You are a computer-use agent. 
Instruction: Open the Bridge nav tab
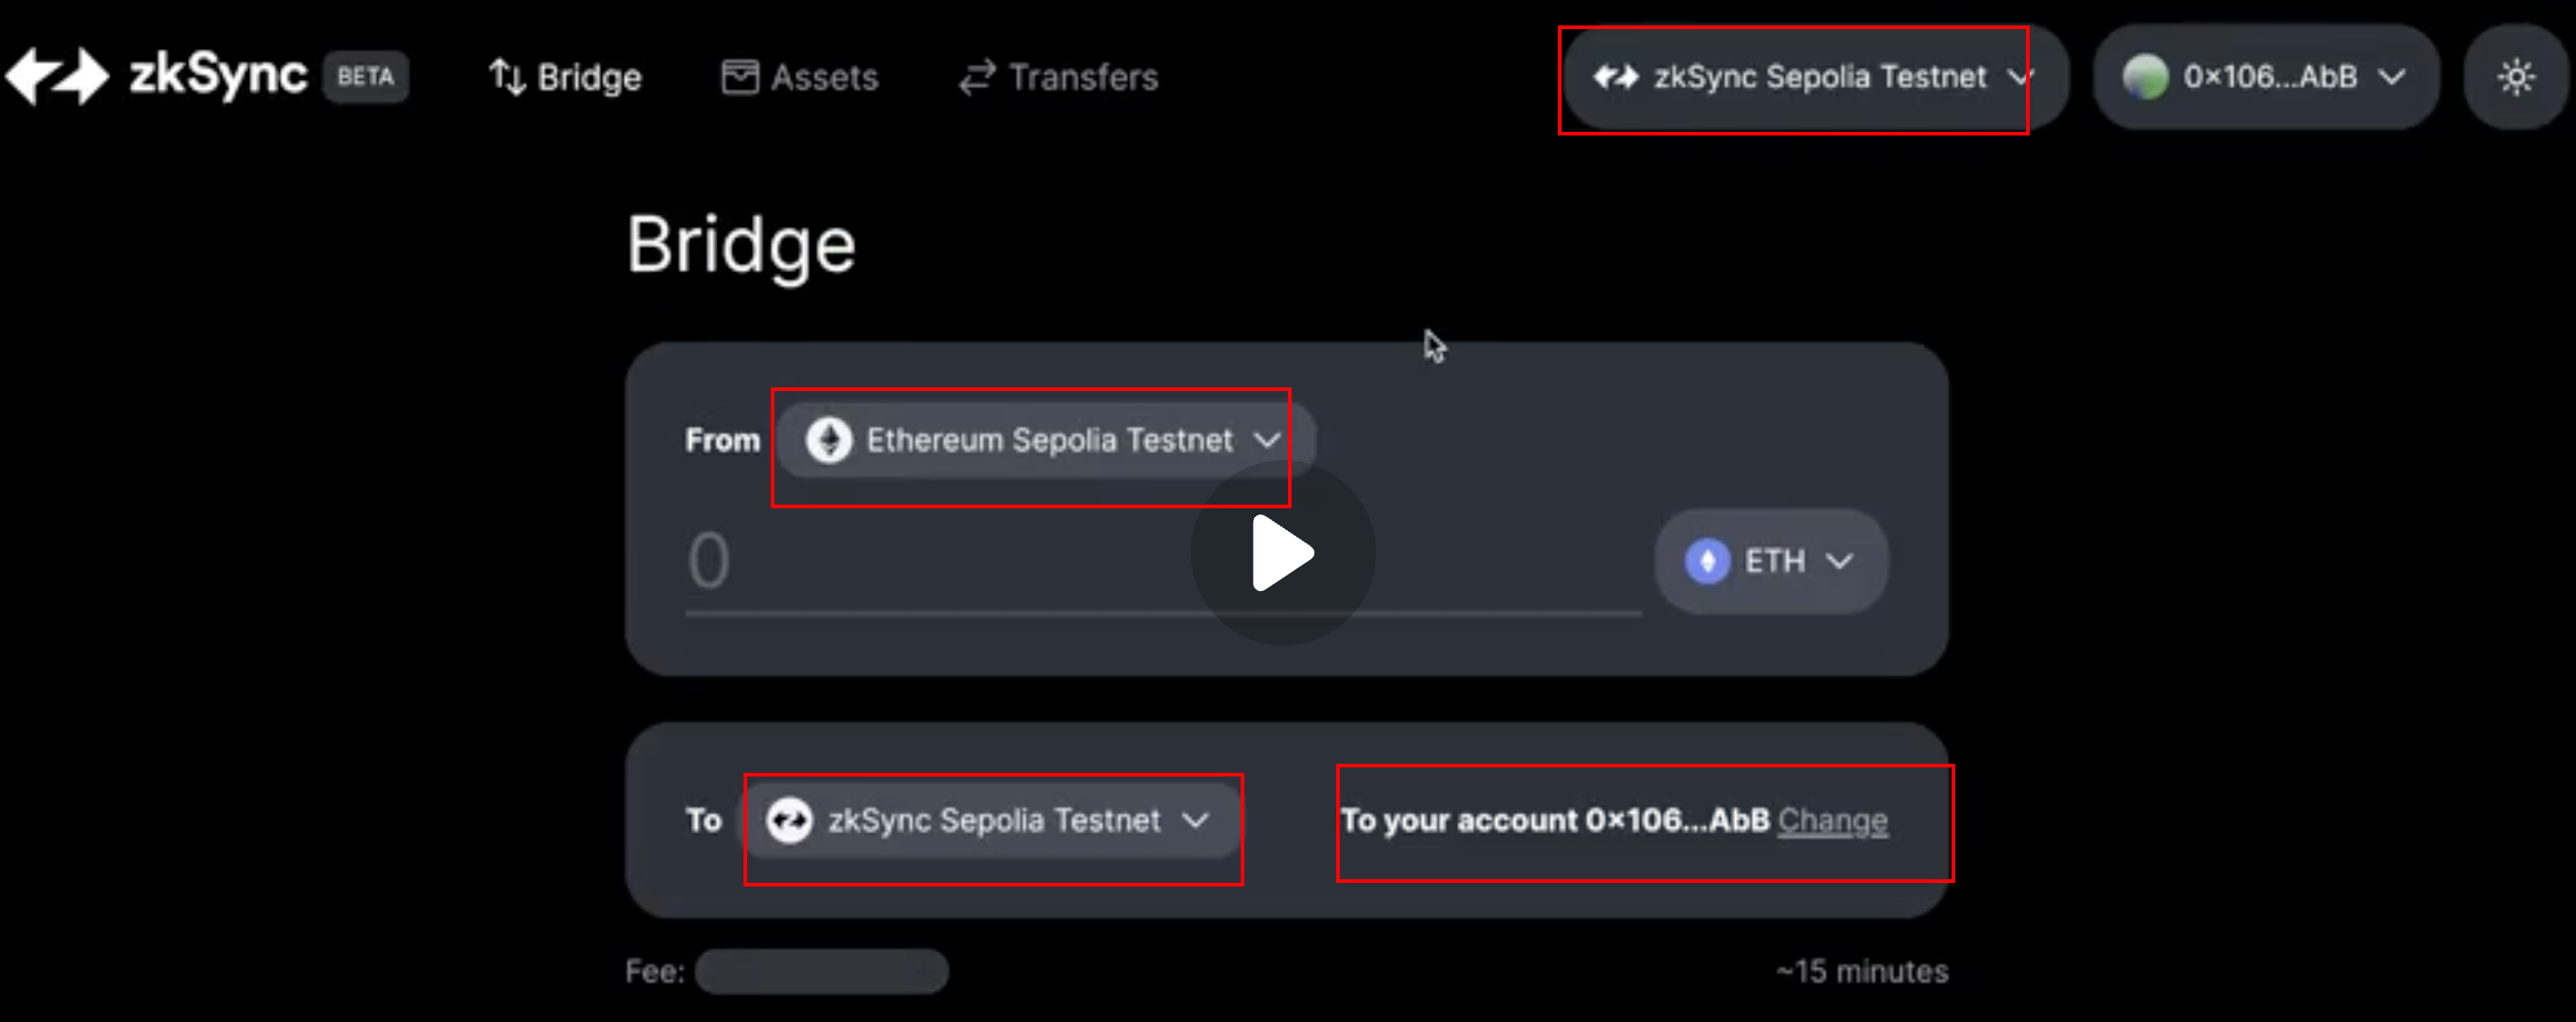pyautogui.click(x=565, y=77)
